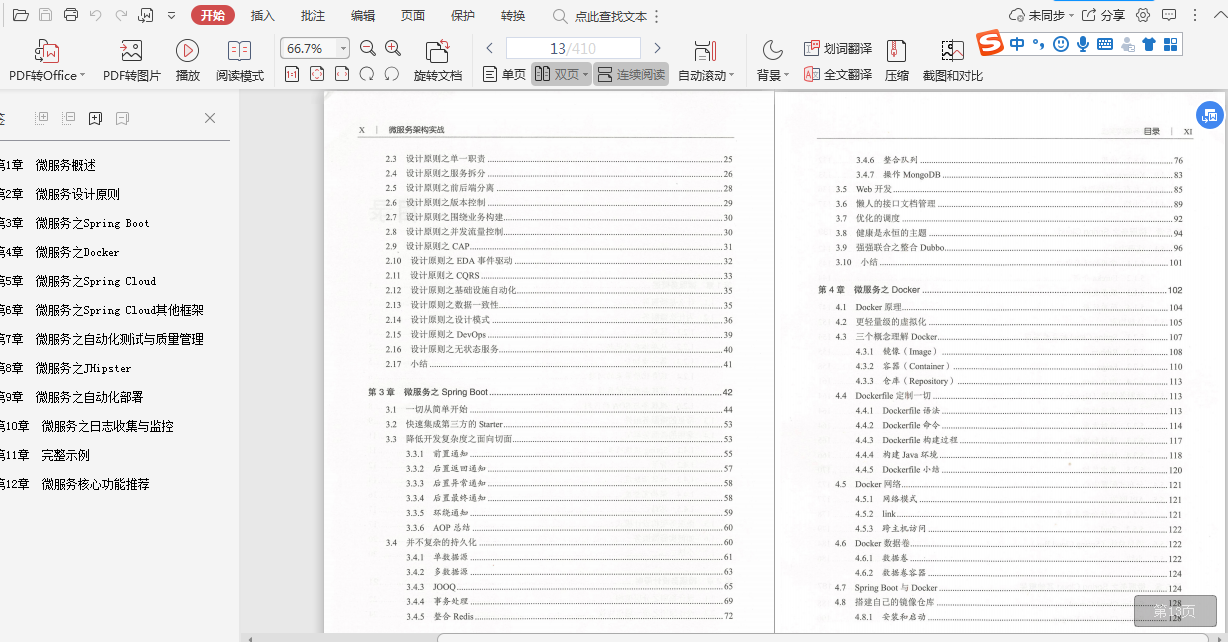Open the Sogou skin shirt icon
1228x642 pixels.
click(1149, 44)
